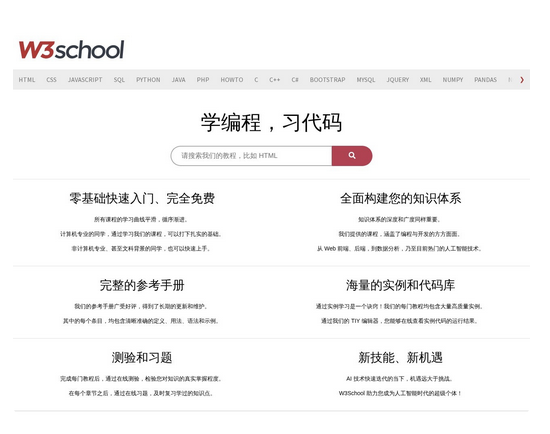
Task: Open the CSS tutorial menu item
Action: pyautogui.click(x=51, y=80)
